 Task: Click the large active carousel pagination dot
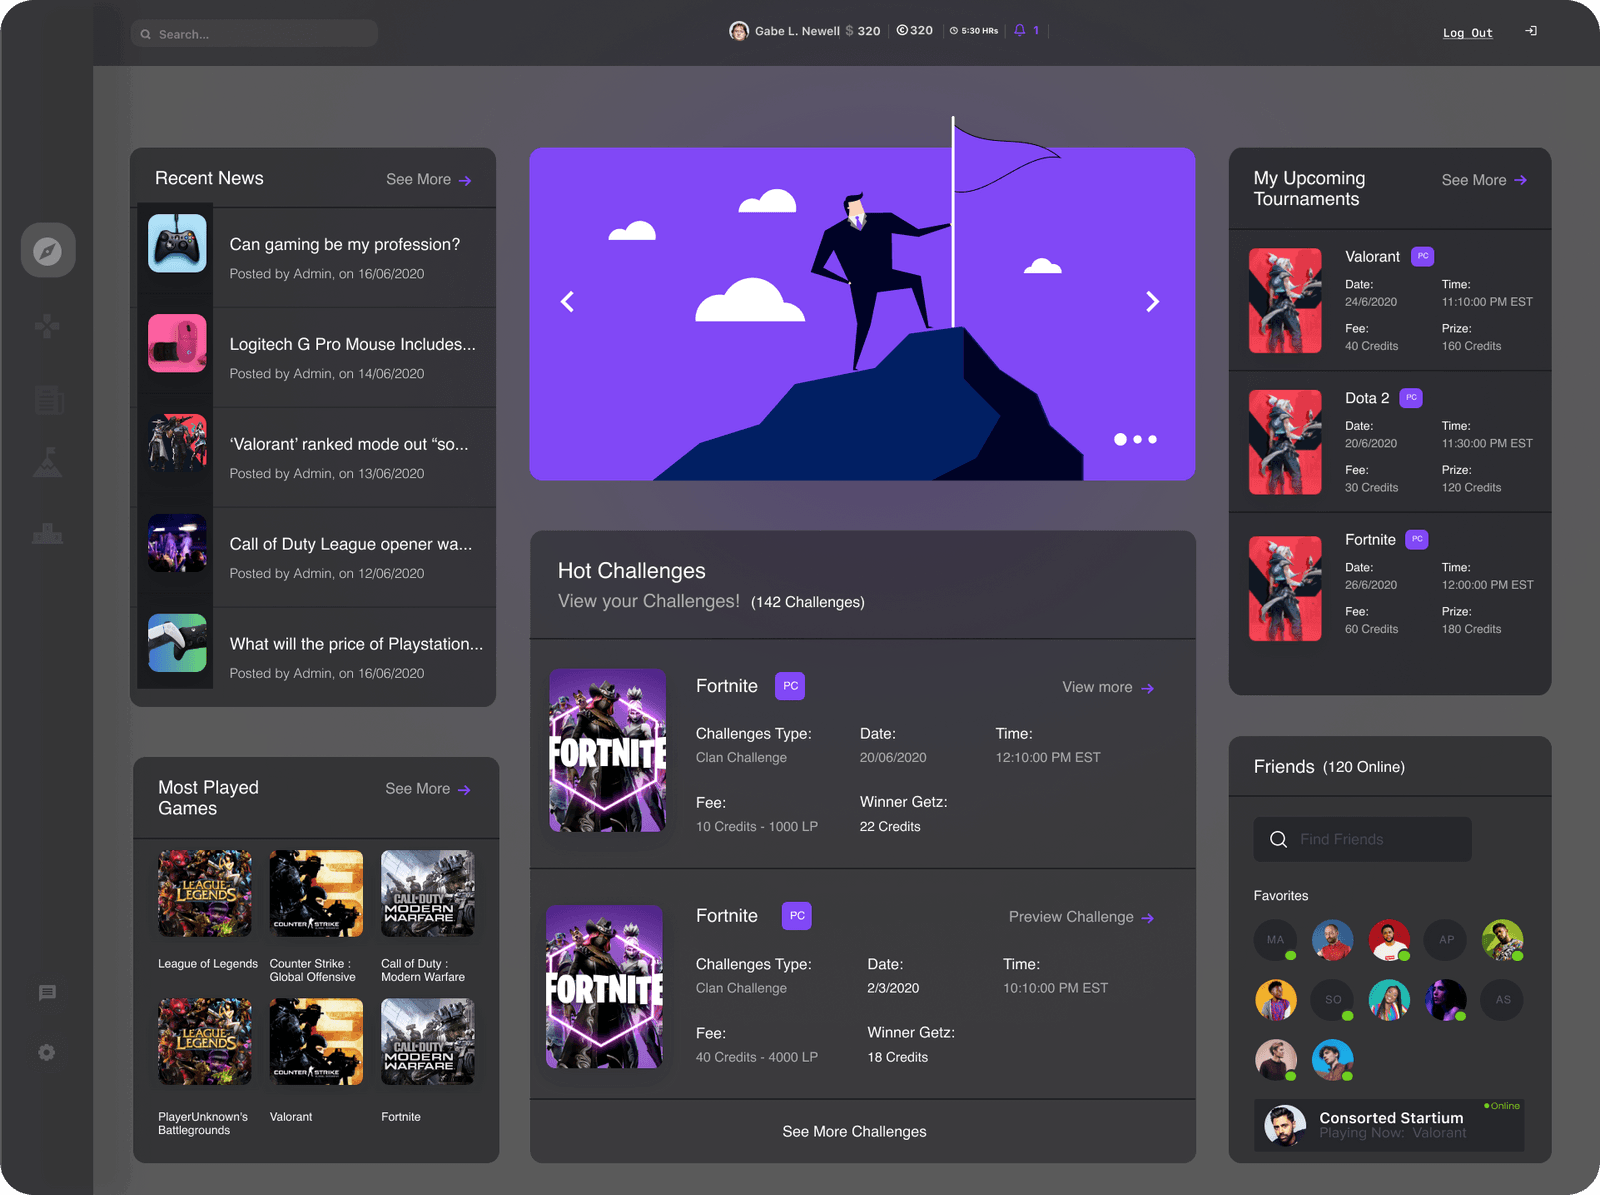pos(1120,439)
